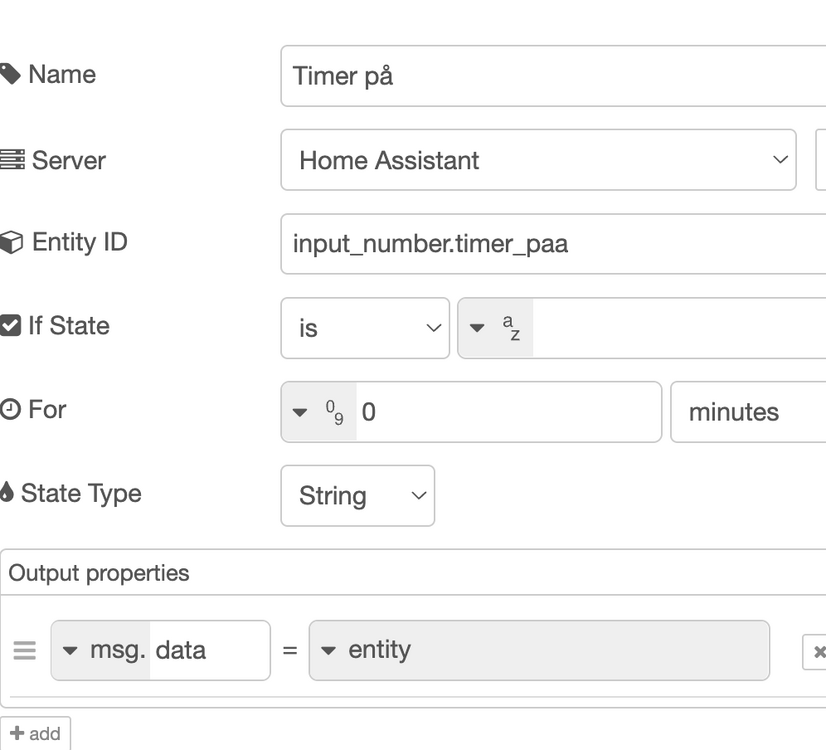Grab the output property drag handle
Image resolution: width=826 pixels, height=750 pixels.
25,651
